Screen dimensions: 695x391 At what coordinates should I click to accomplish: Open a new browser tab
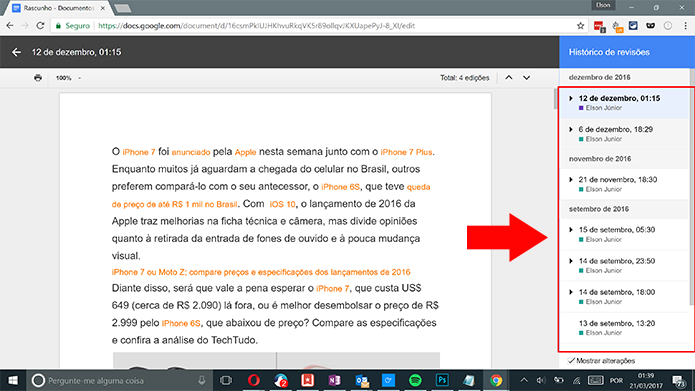click(x=122, y=8)
